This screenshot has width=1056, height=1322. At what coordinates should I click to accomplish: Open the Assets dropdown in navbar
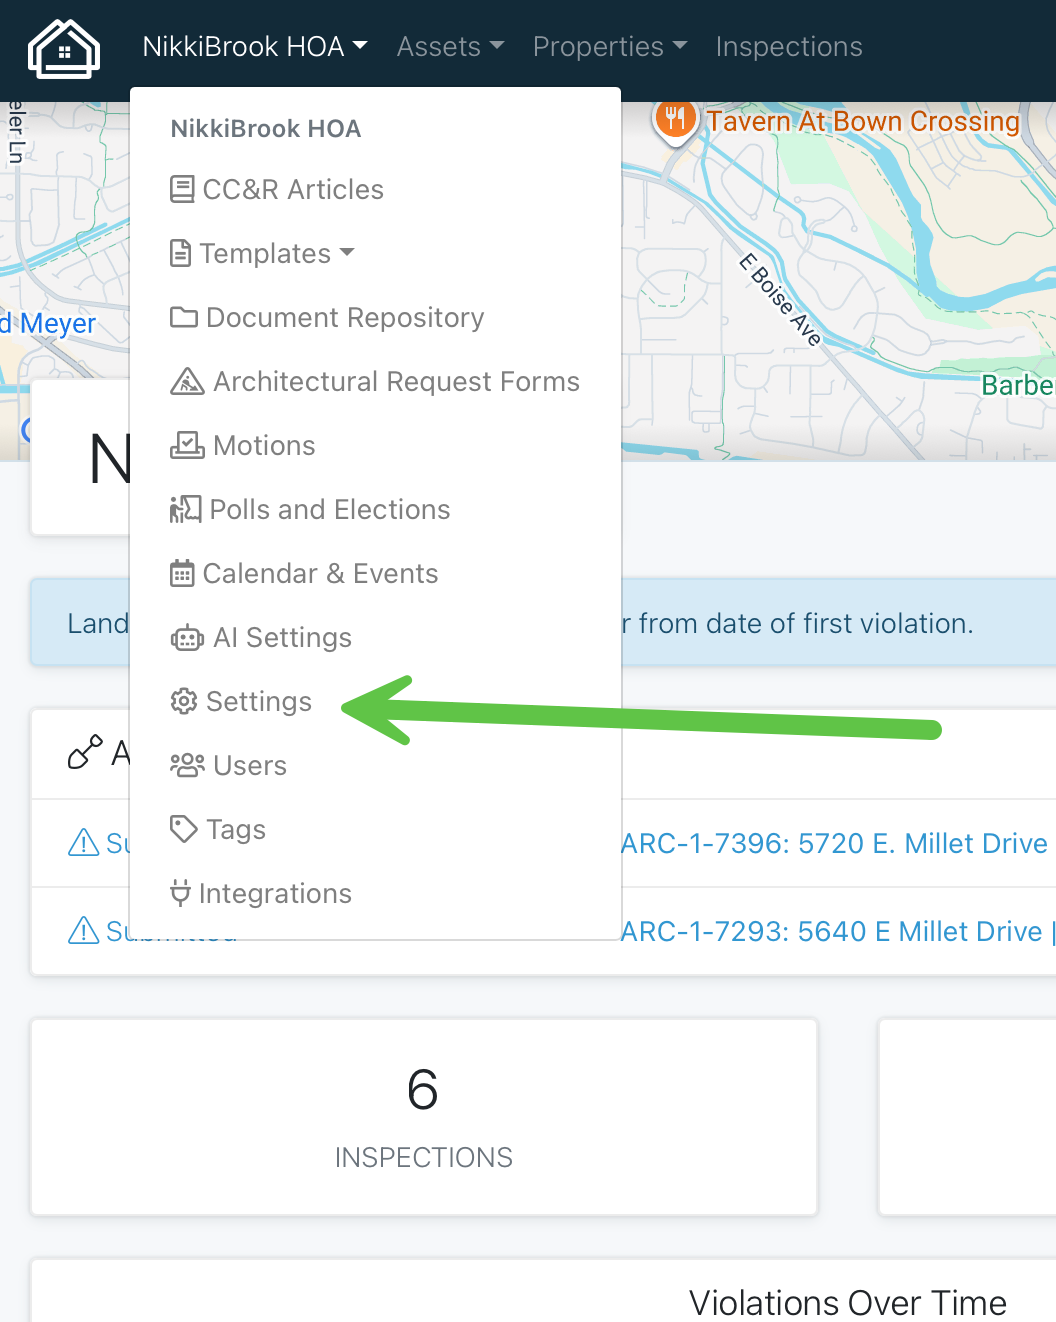[450, 47]
